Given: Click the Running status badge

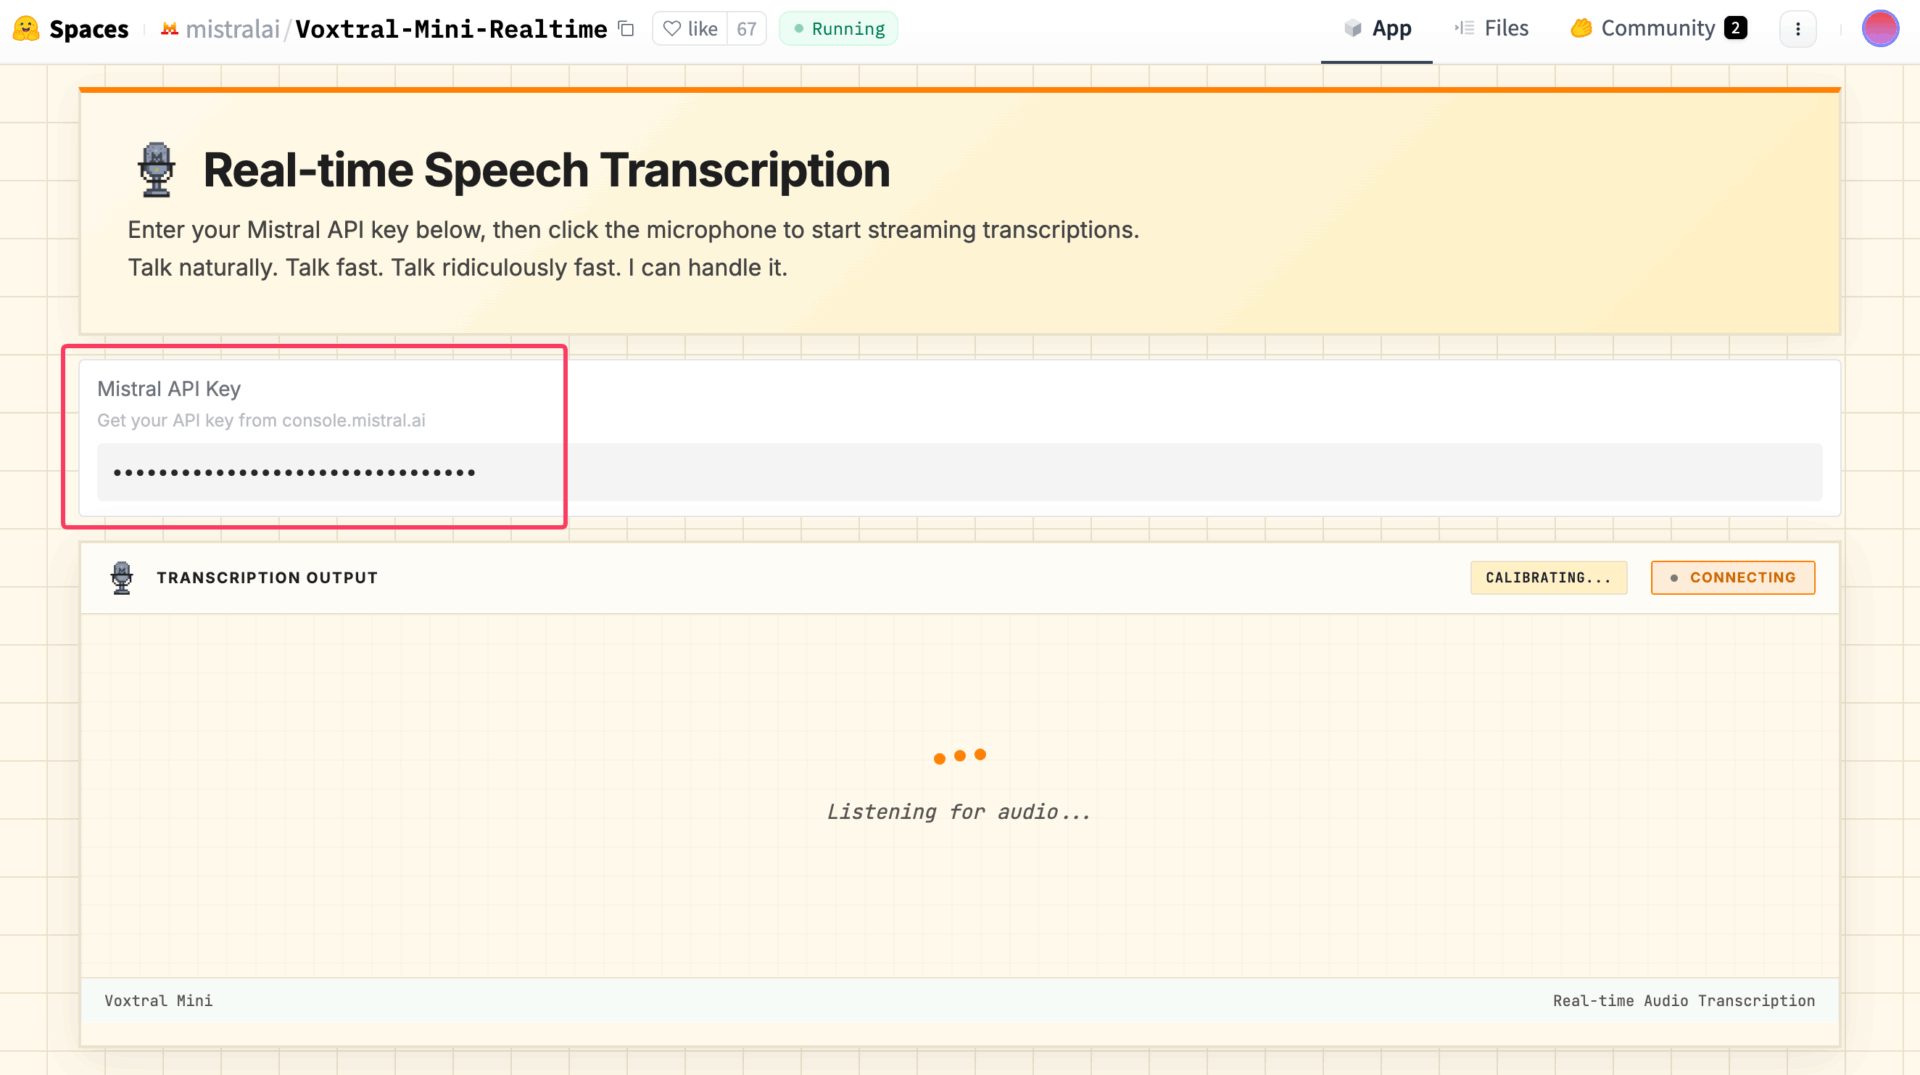Looking at the screenshot, I should tap(838, 29).
